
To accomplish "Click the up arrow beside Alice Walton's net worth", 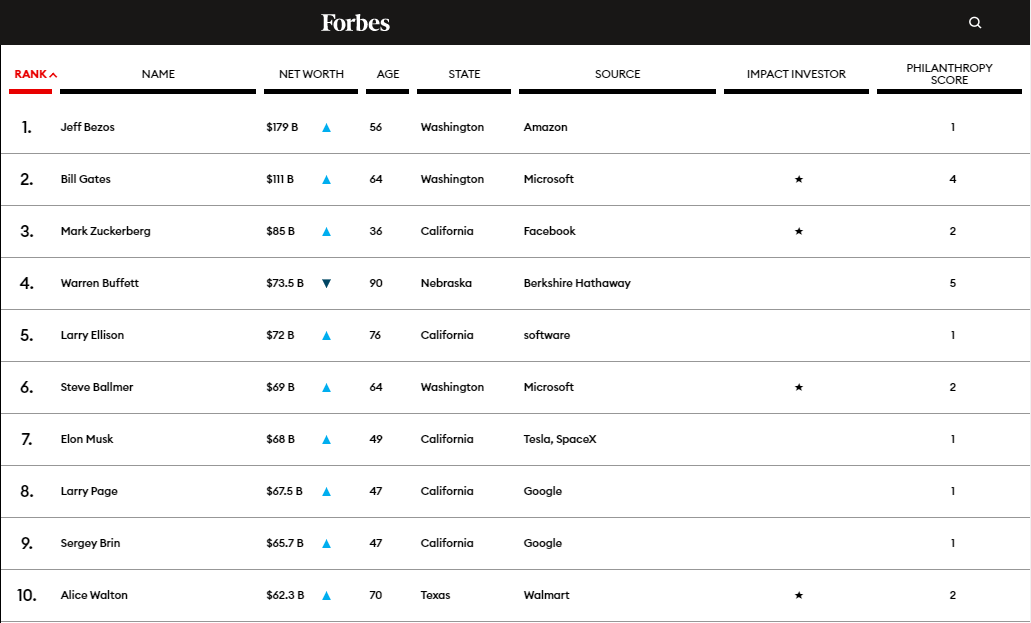I will click(326, 595).
